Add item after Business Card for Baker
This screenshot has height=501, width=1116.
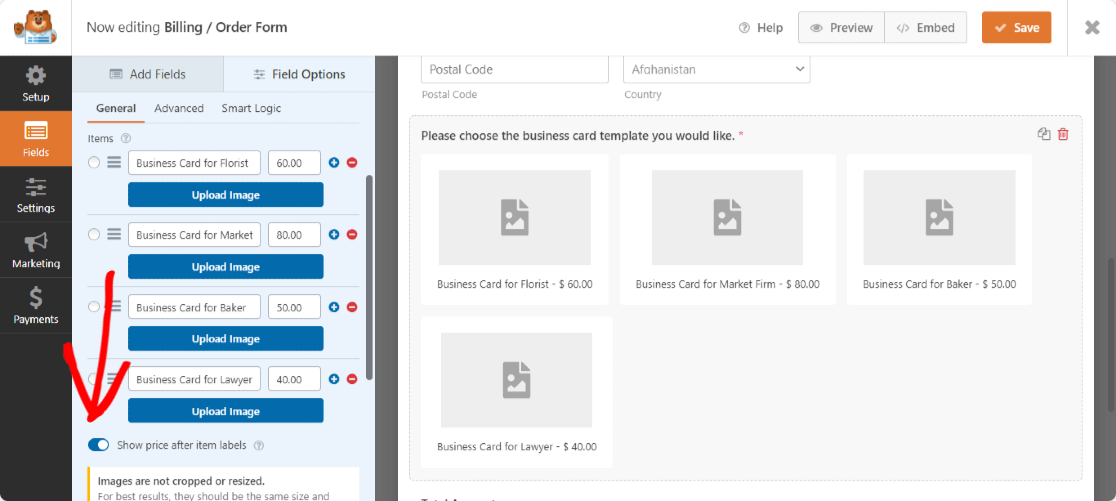[334, 307]
